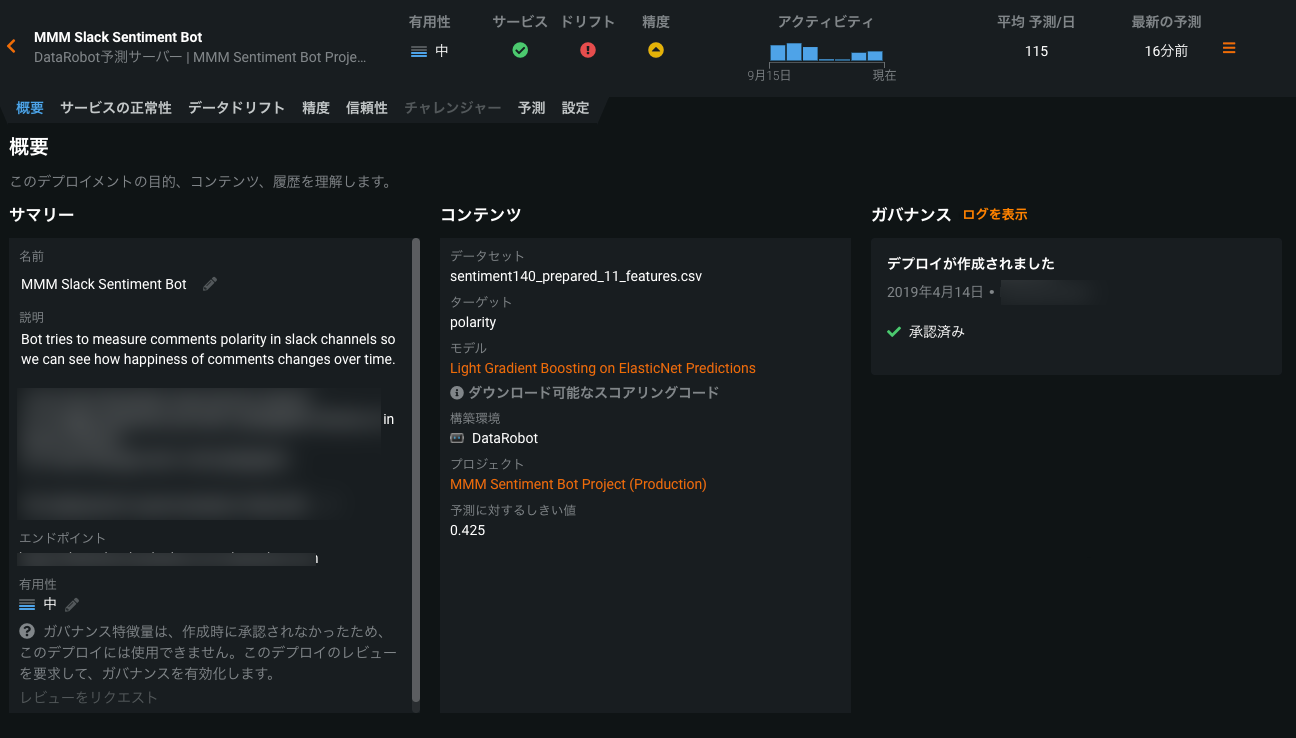The height and width of the screenshot is (738, 1296).
Task: Click info icon beside downloadable scoring code
Action: pyautogui.click(x=457, y=393)
